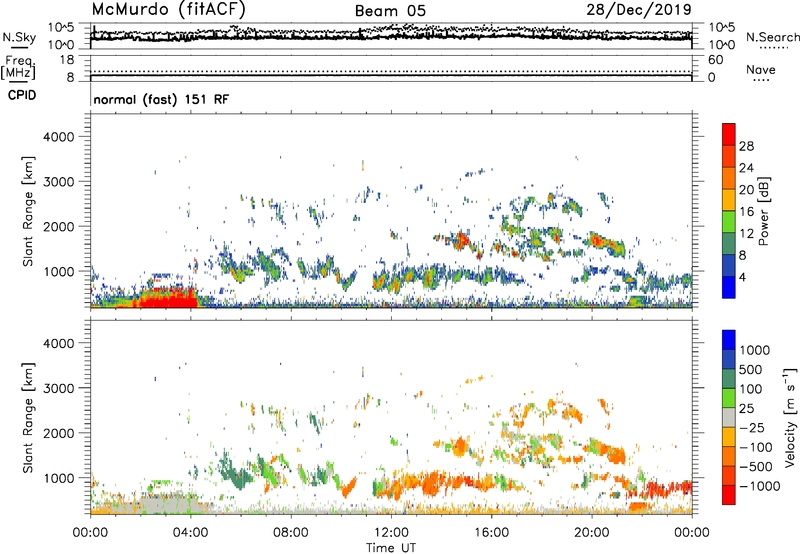Click the 3000 km tick in the velocity panel
Viewport: 800px width, 554px height.
59,388
